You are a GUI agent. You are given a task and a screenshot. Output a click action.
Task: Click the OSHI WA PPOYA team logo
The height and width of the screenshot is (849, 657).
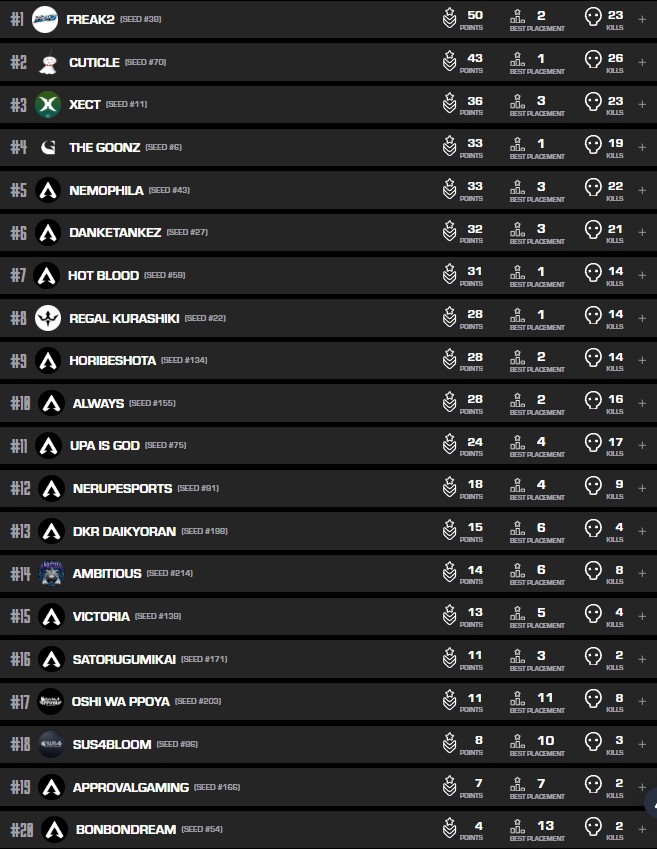coord(51,702)
